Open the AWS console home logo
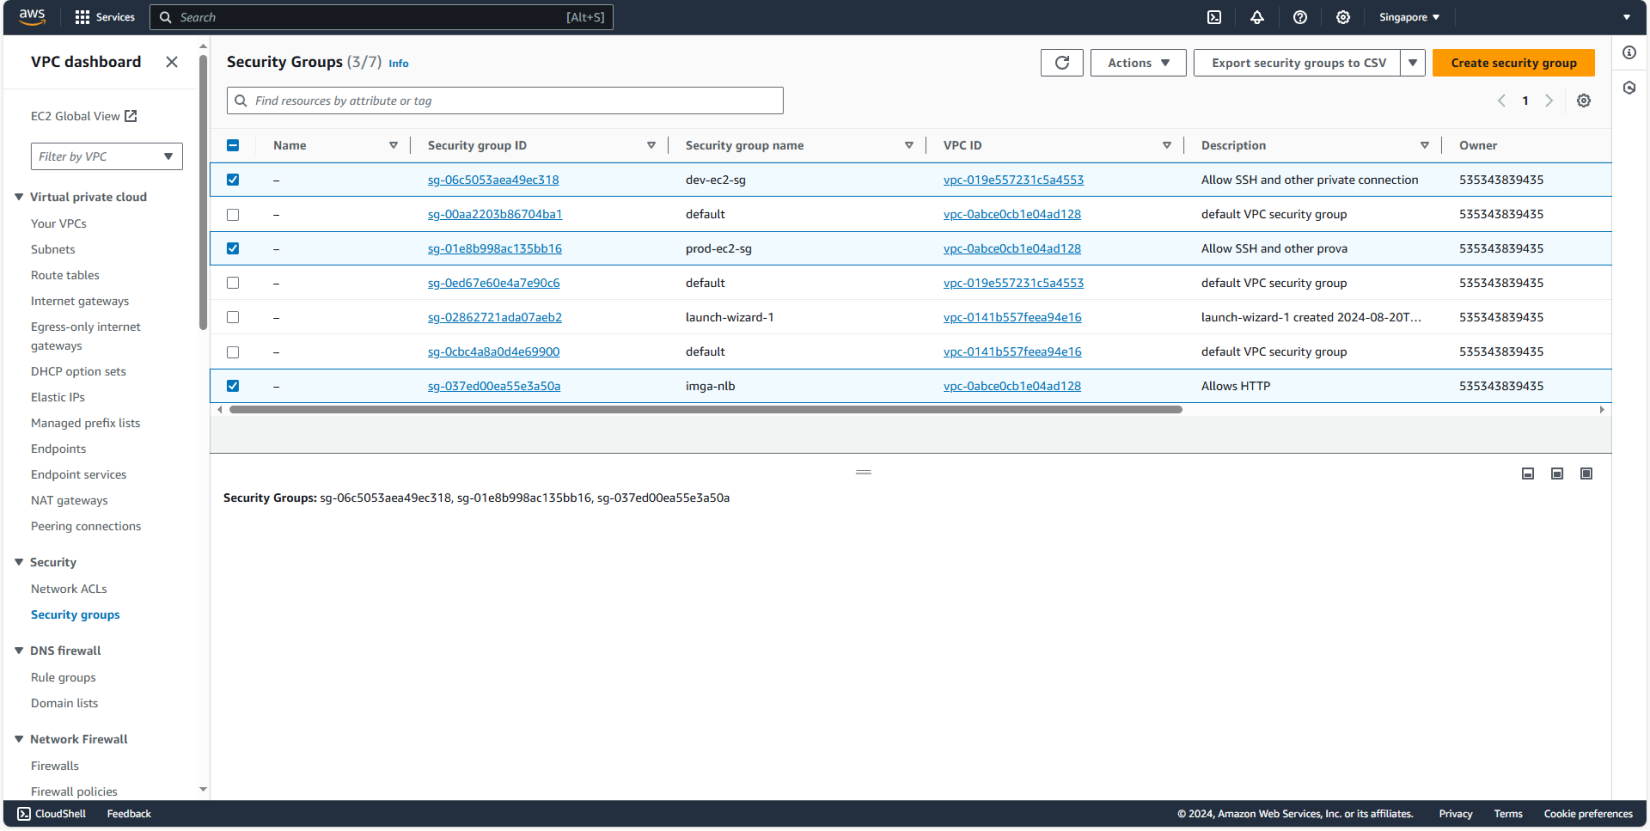 (32, 17)
